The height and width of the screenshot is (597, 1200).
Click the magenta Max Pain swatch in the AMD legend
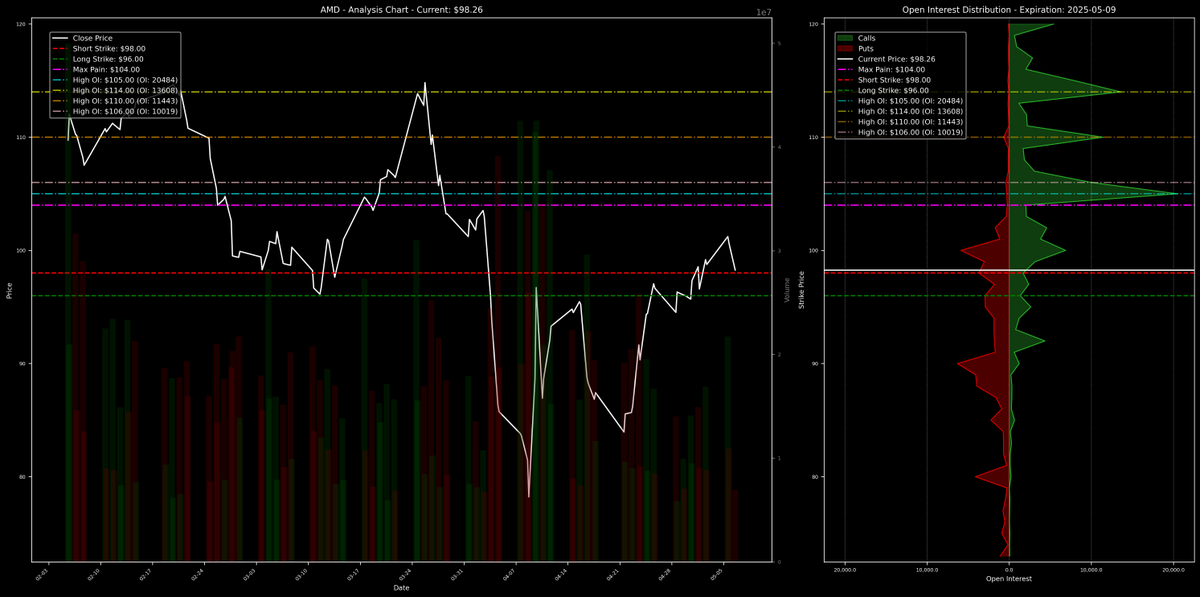coord(60,70)
